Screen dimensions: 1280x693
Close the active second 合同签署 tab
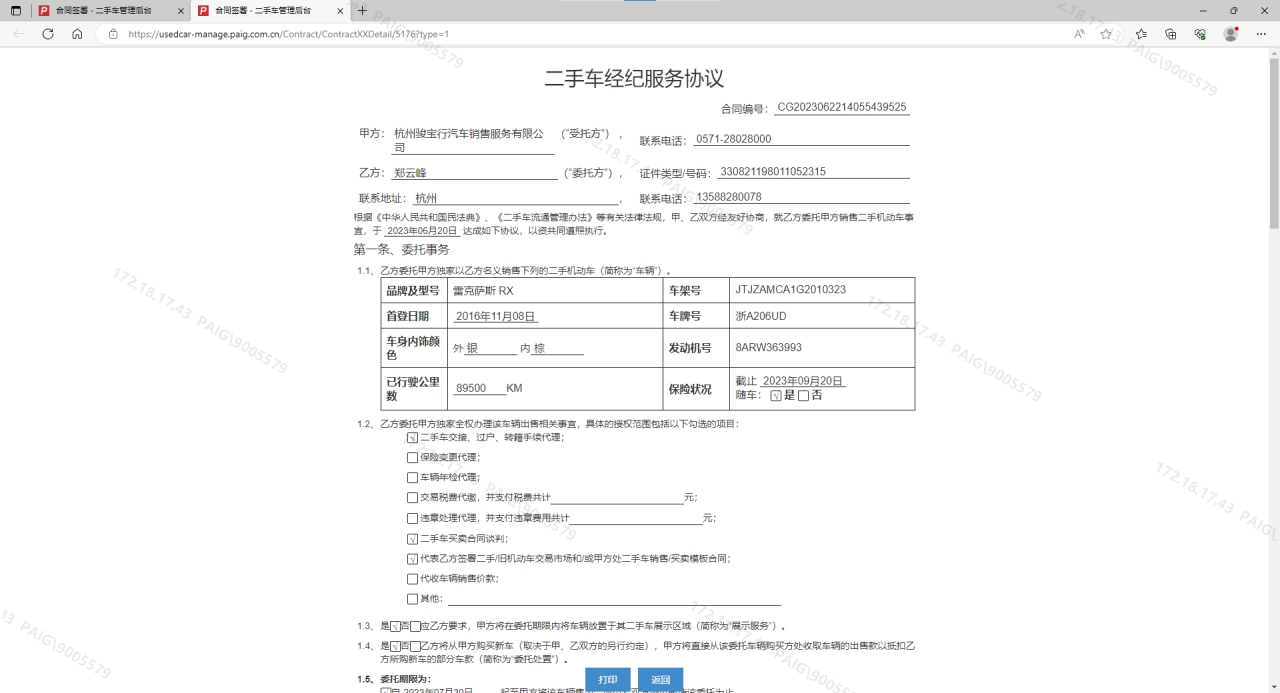click(x=340, y=10)
